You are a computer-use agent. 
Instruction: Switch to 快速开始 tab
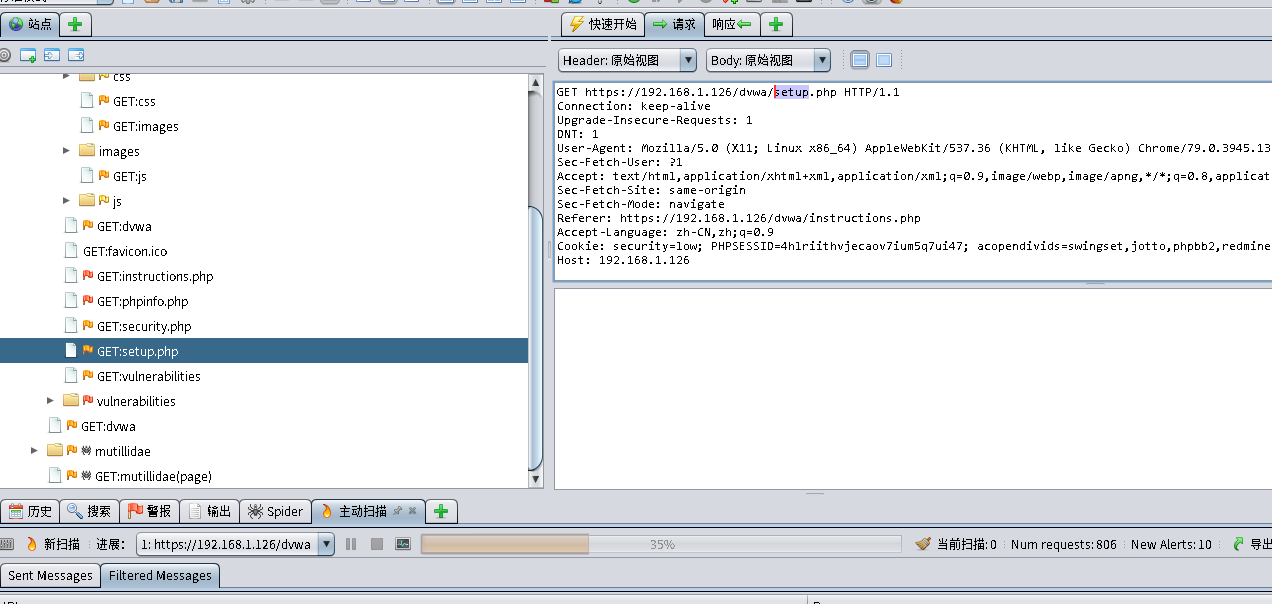(x=603, y=24)
